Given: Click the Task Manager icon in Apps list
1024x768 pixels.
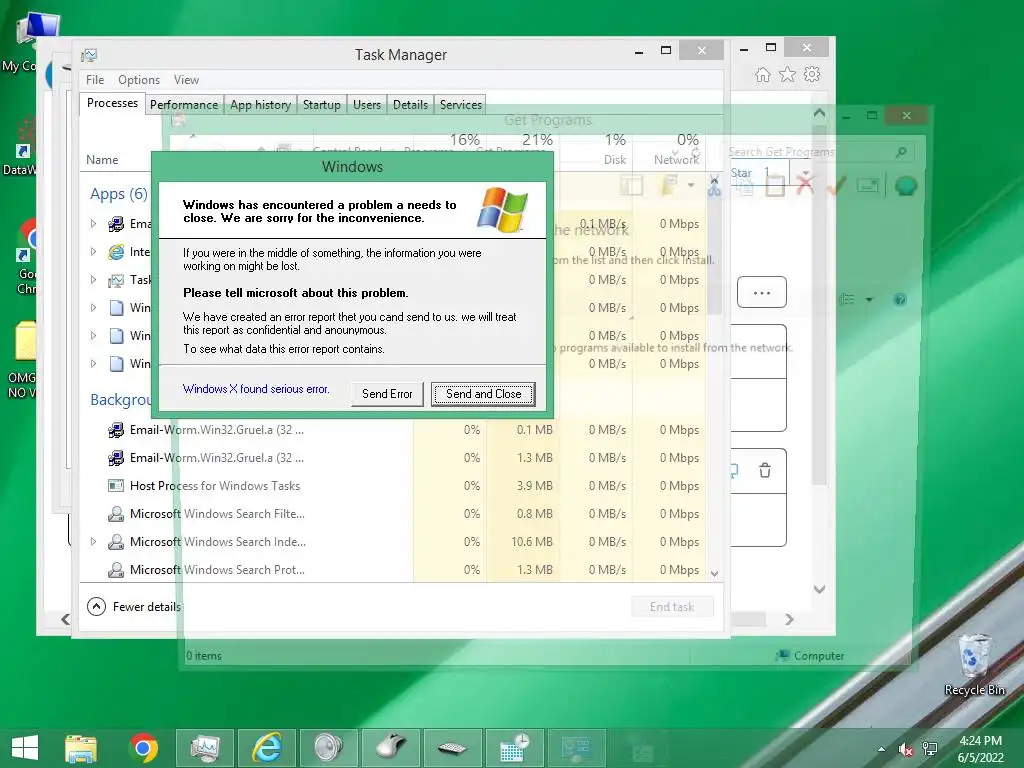Looking at the screenshot, I should click(x=116, y=280).
